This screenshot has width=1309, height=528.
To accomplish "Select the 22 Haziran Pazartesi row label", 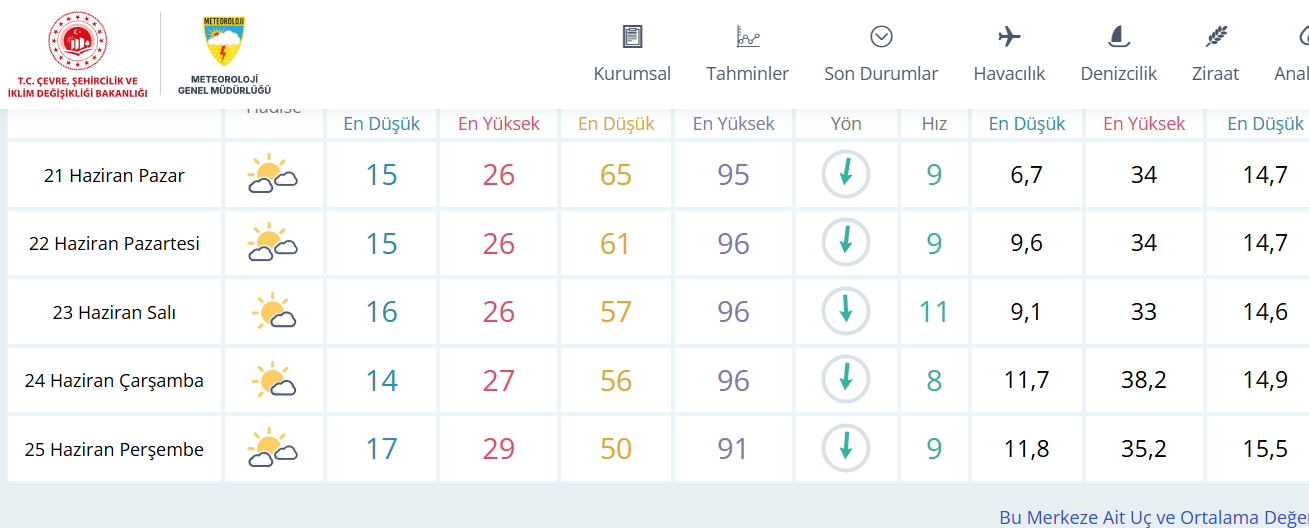I will point(114,243).
